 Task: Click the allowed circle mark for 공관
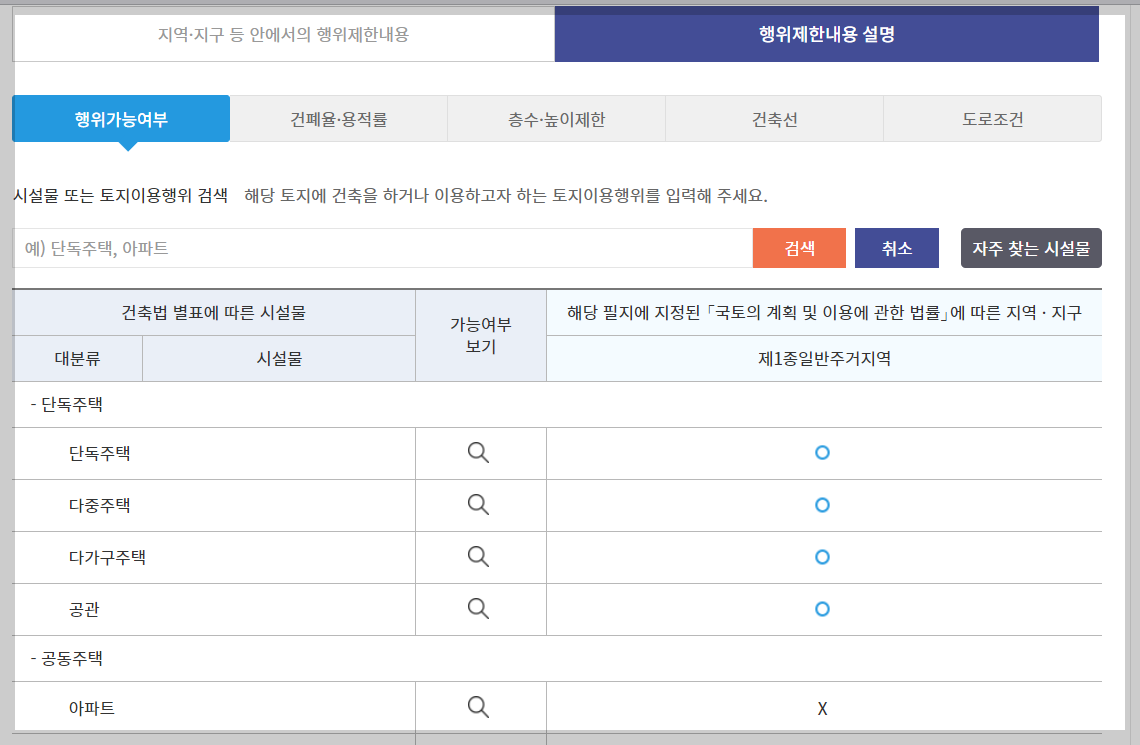(822, 608)
